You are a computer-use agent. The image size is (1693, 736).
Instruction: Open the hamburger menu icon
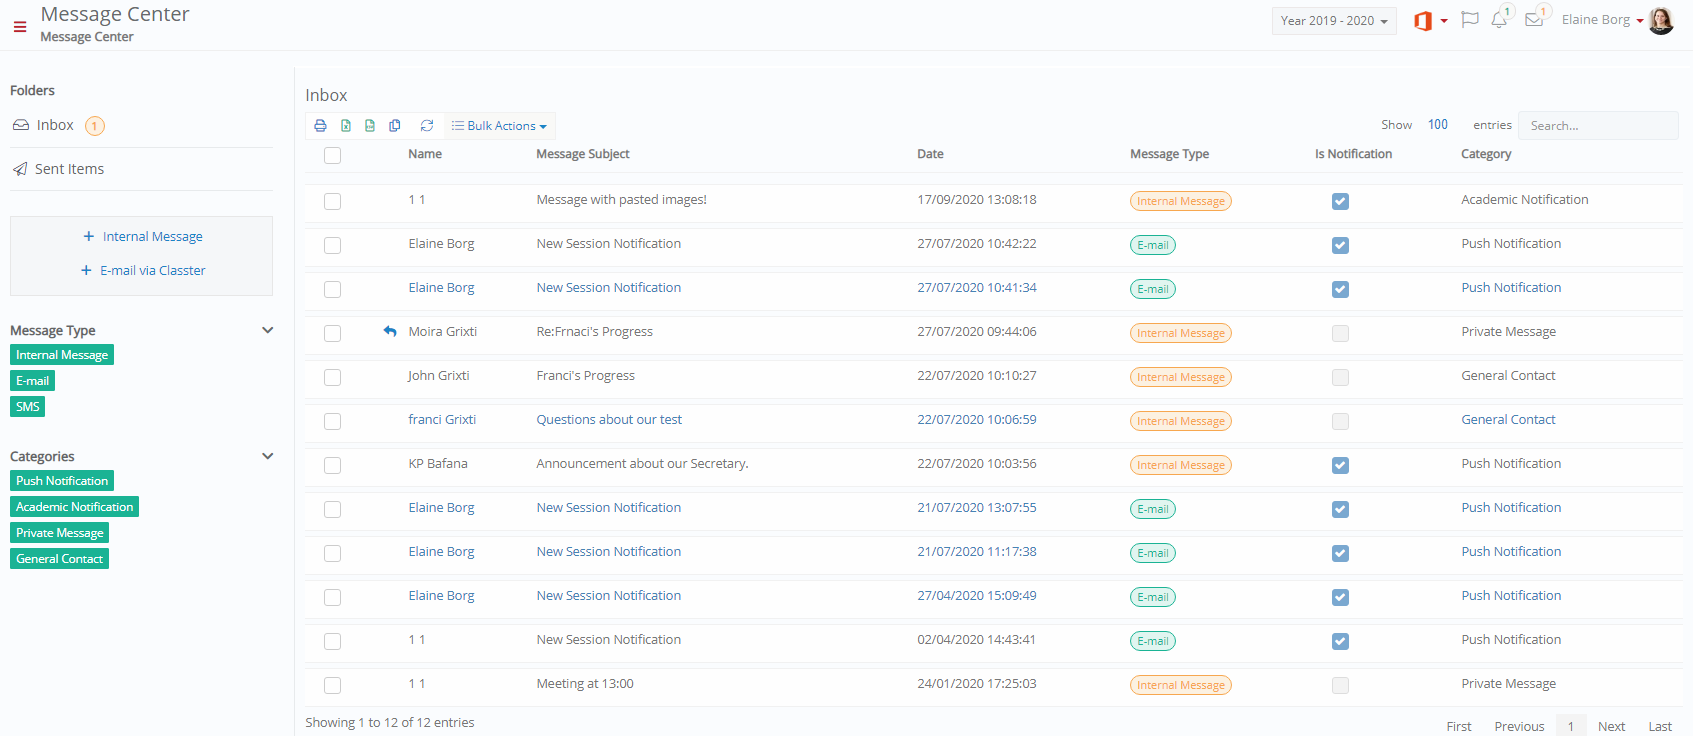pos(20,27)
